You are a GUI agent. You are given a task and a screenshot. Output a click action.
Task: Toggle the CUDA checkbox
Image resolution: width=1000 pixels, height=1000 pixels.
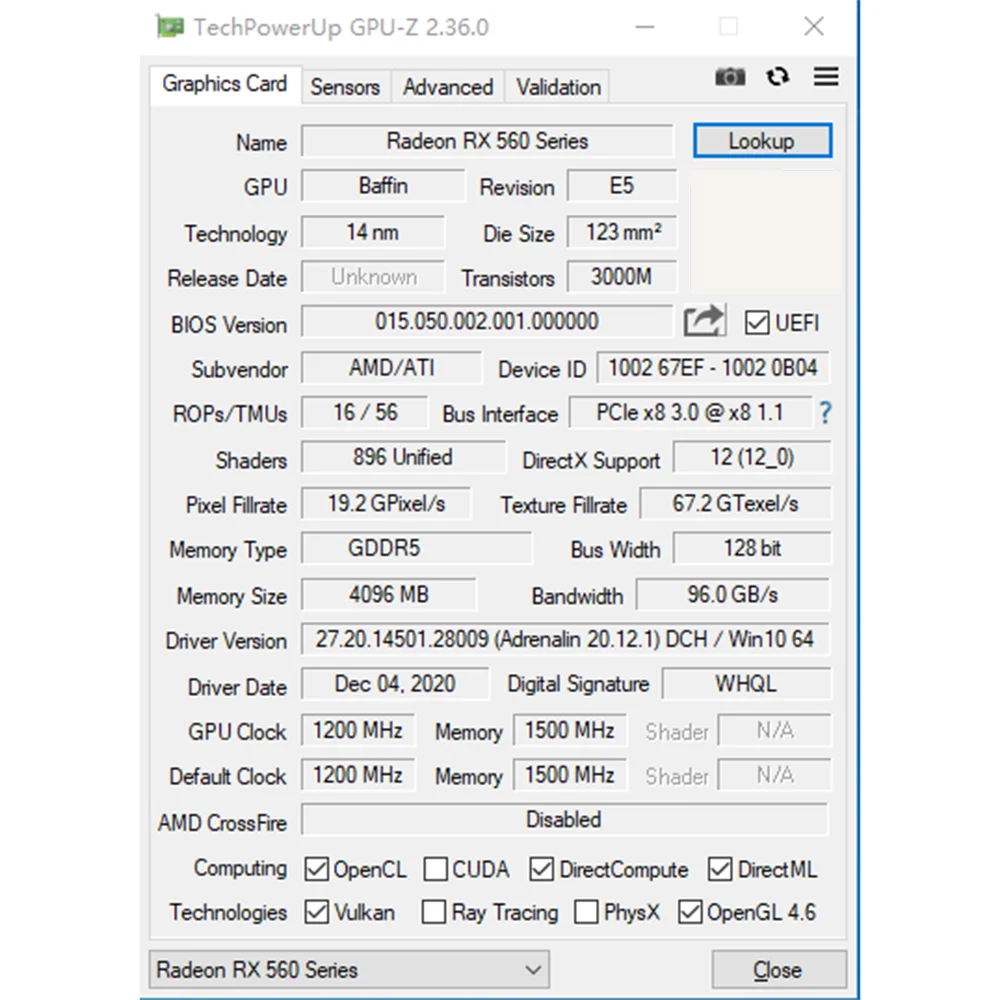tap(436, 869)
